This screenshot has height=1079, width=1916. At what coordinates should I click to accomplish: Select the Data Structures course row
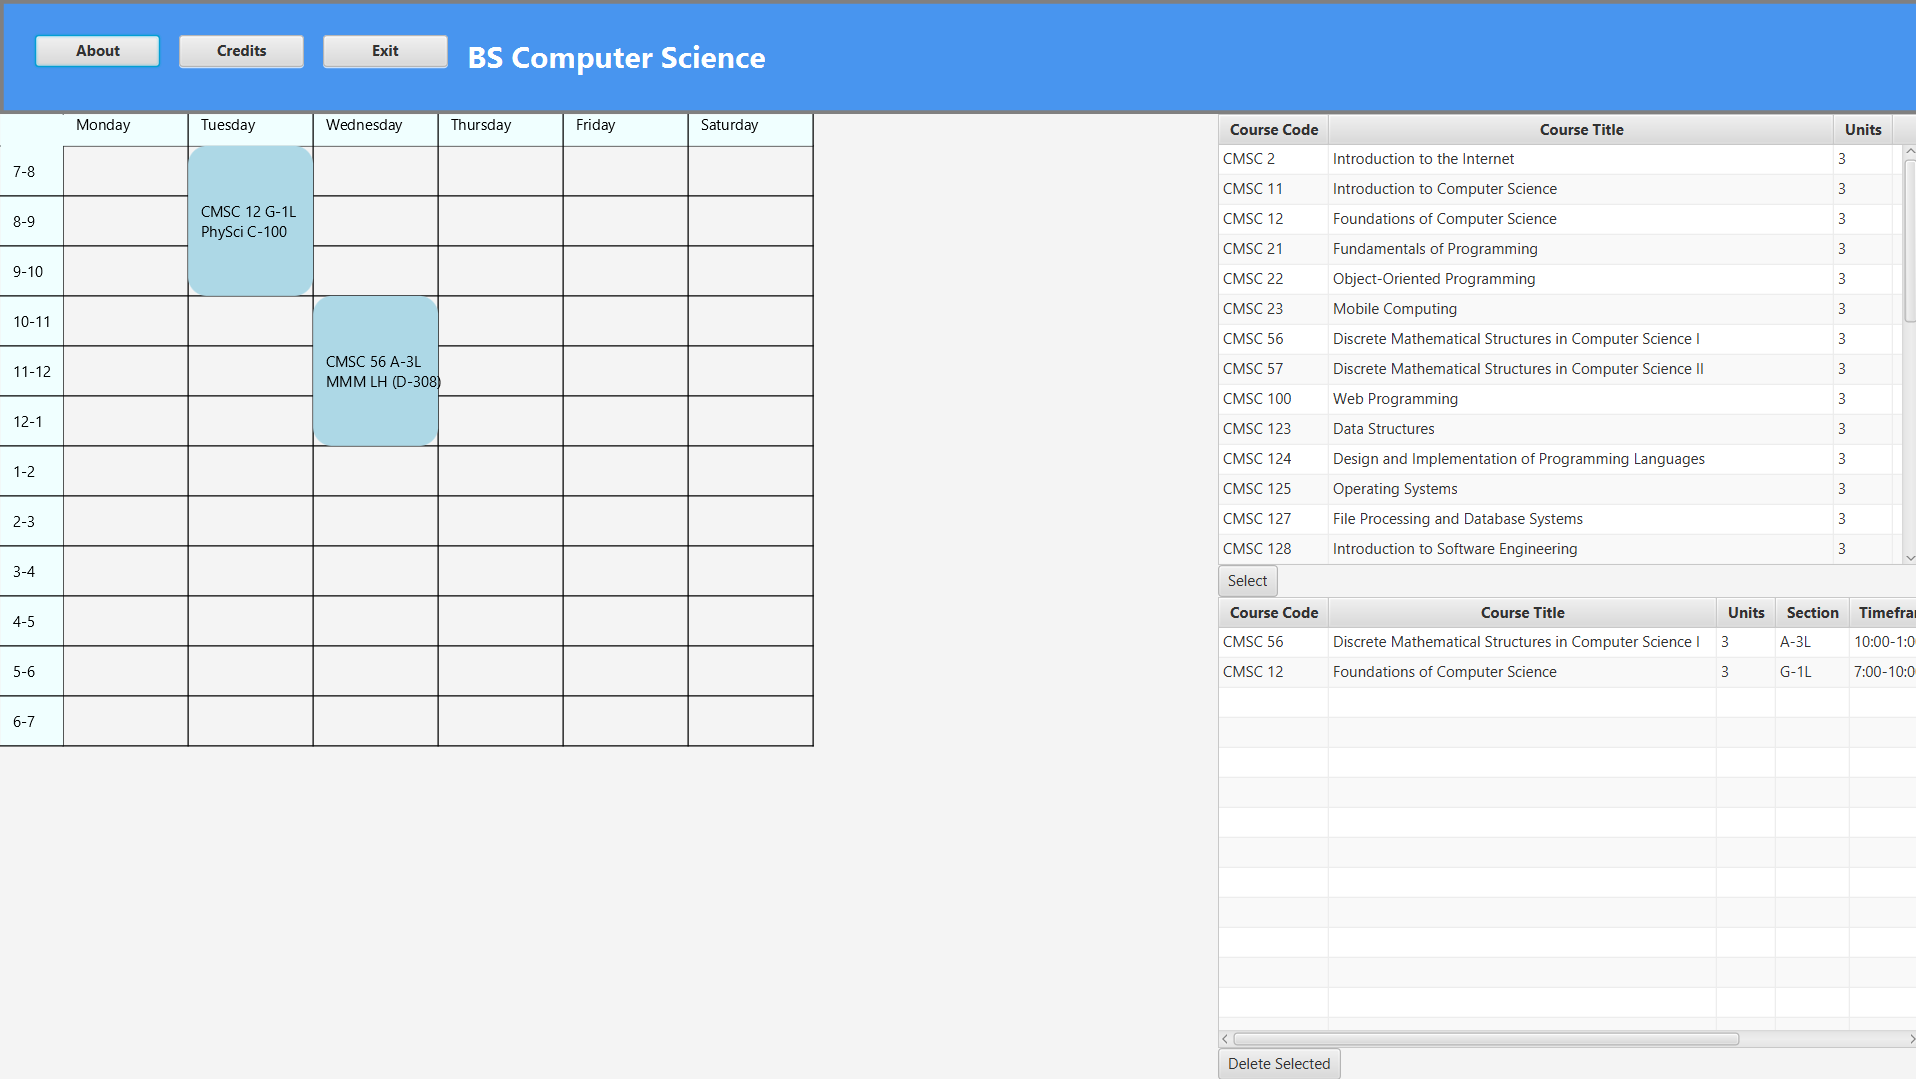[x=1383, y=429]
